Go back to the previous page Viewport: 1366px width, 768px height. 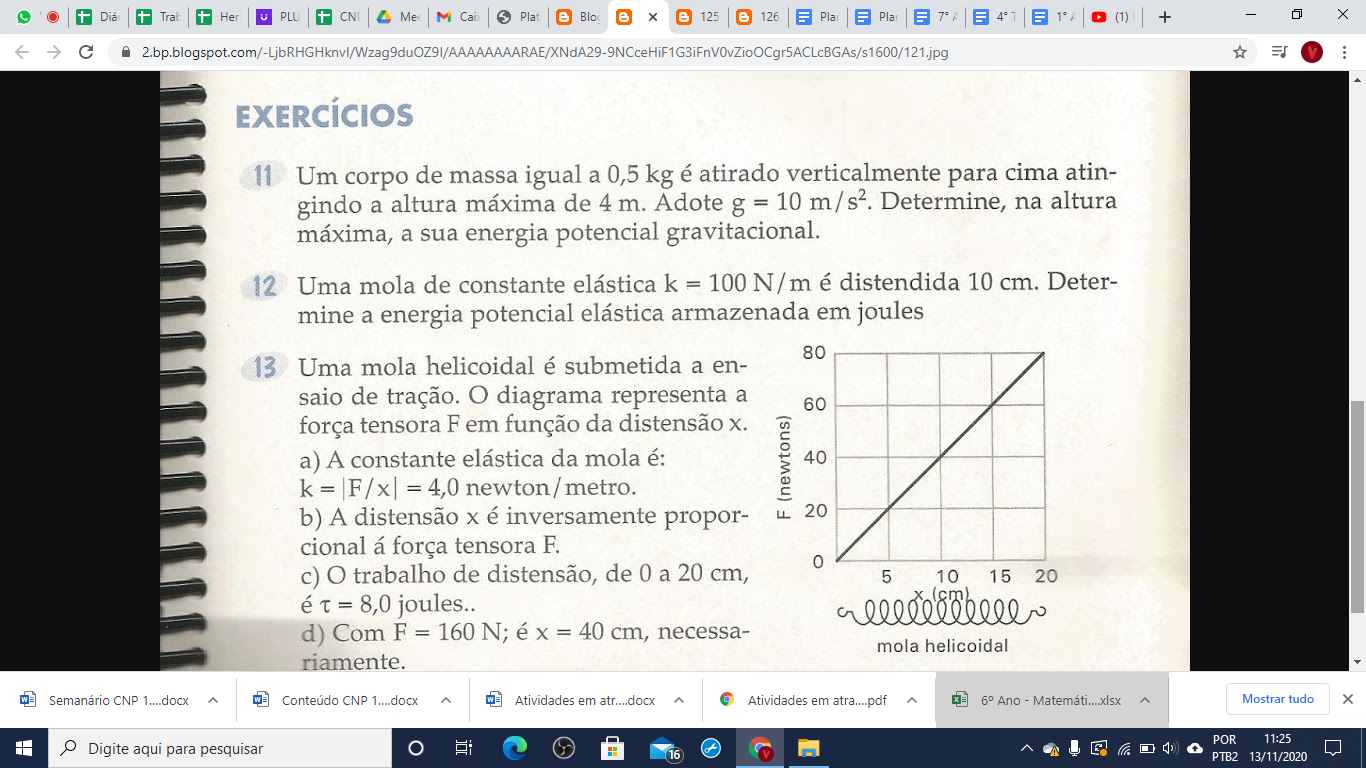tap(22, 52)
